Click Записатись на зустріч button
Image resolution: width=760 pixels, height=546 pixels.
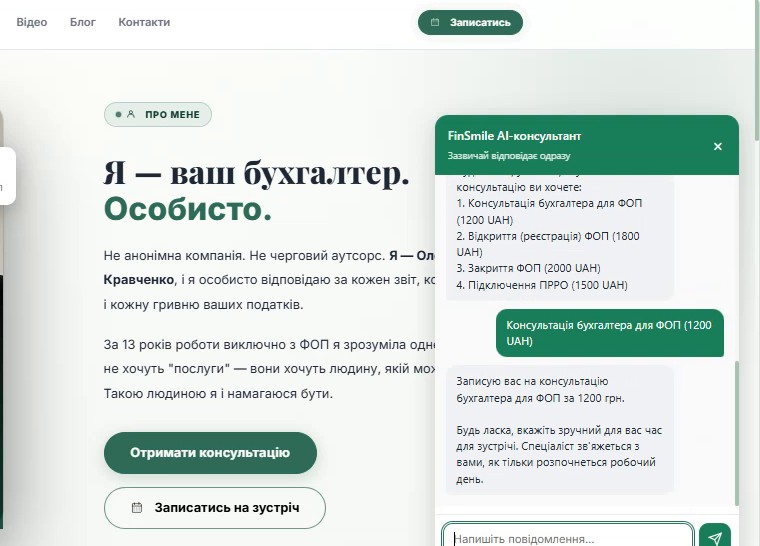coord(215,508)
